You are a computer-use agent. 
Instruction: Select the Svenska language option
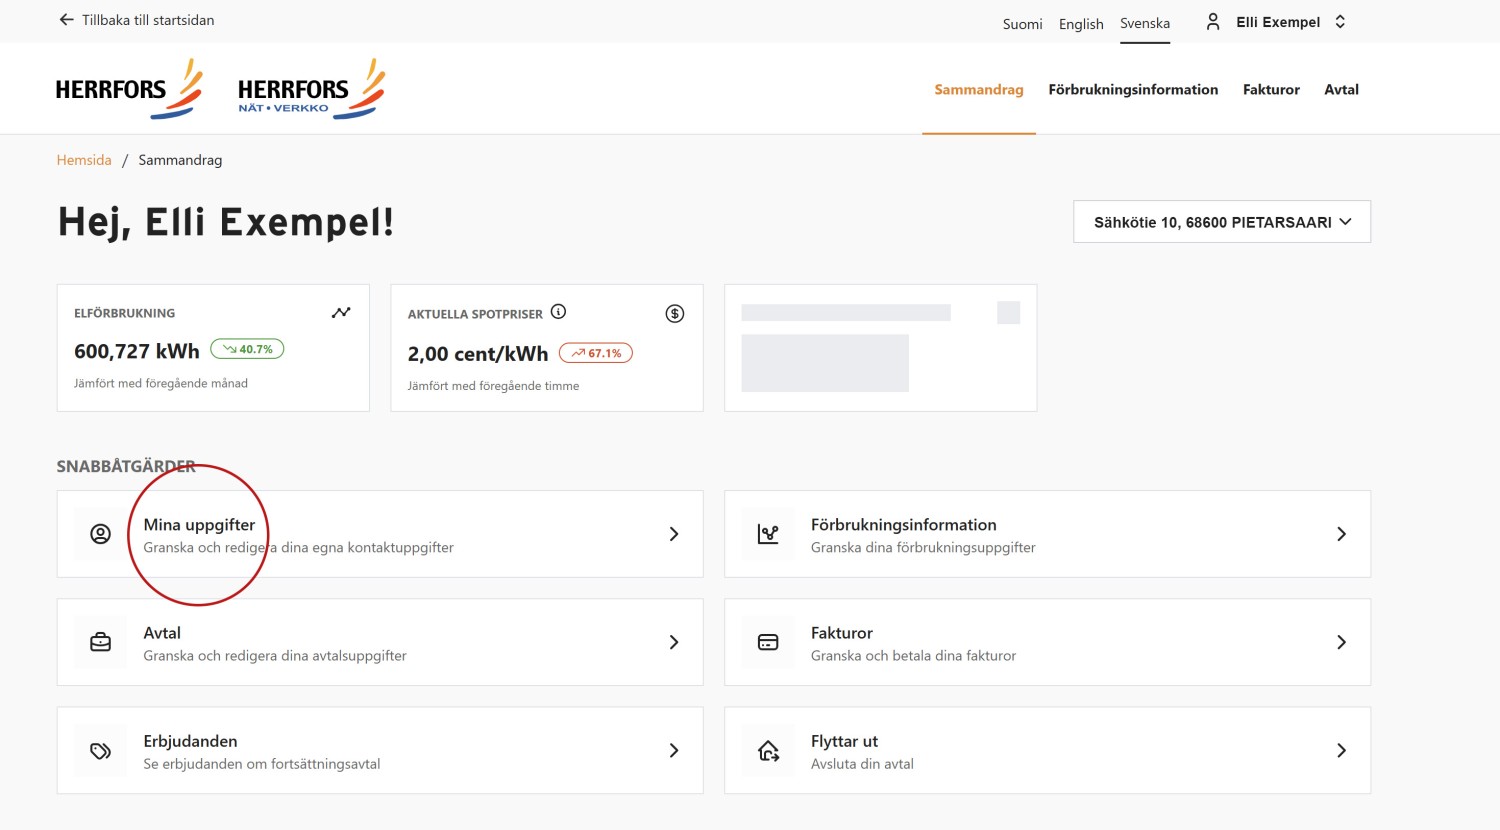(x=1145, y=23)
